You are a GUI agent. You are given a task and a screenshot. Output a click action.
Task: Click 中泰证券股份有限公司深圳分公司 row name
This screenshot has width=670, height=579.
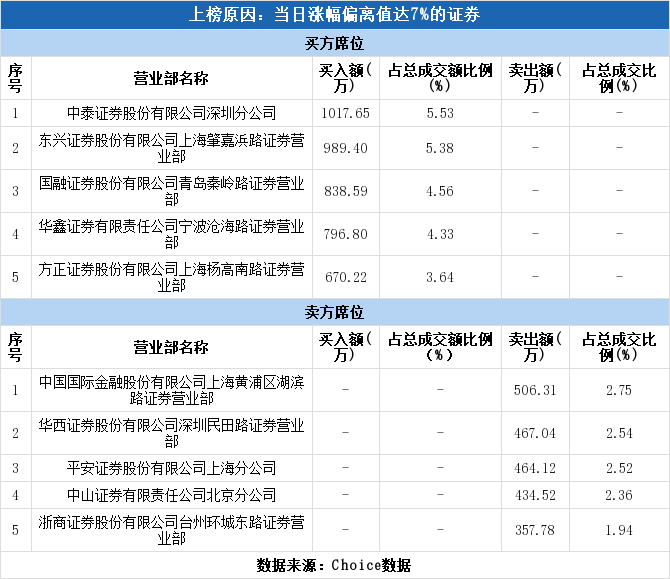(172, 113)
